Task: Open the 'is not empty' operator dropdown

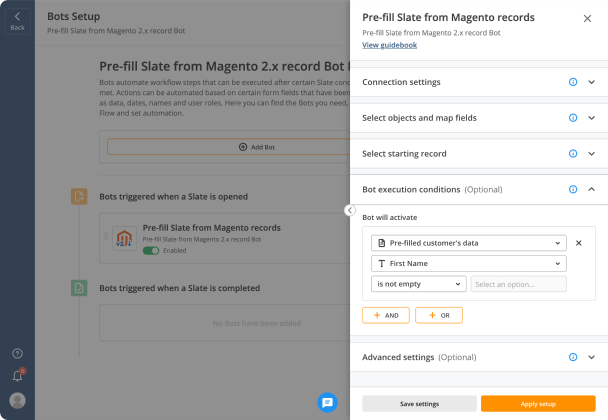Action: (418, 284)
